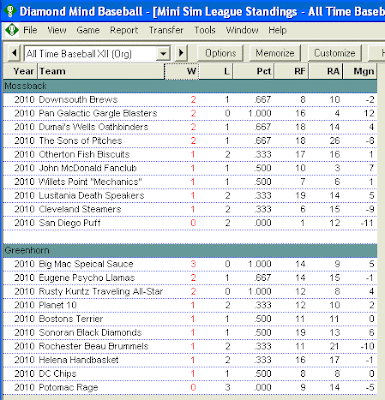Screen dimensions: 385x400
Task: Click the document icon beside File menu
Action: 12,30
